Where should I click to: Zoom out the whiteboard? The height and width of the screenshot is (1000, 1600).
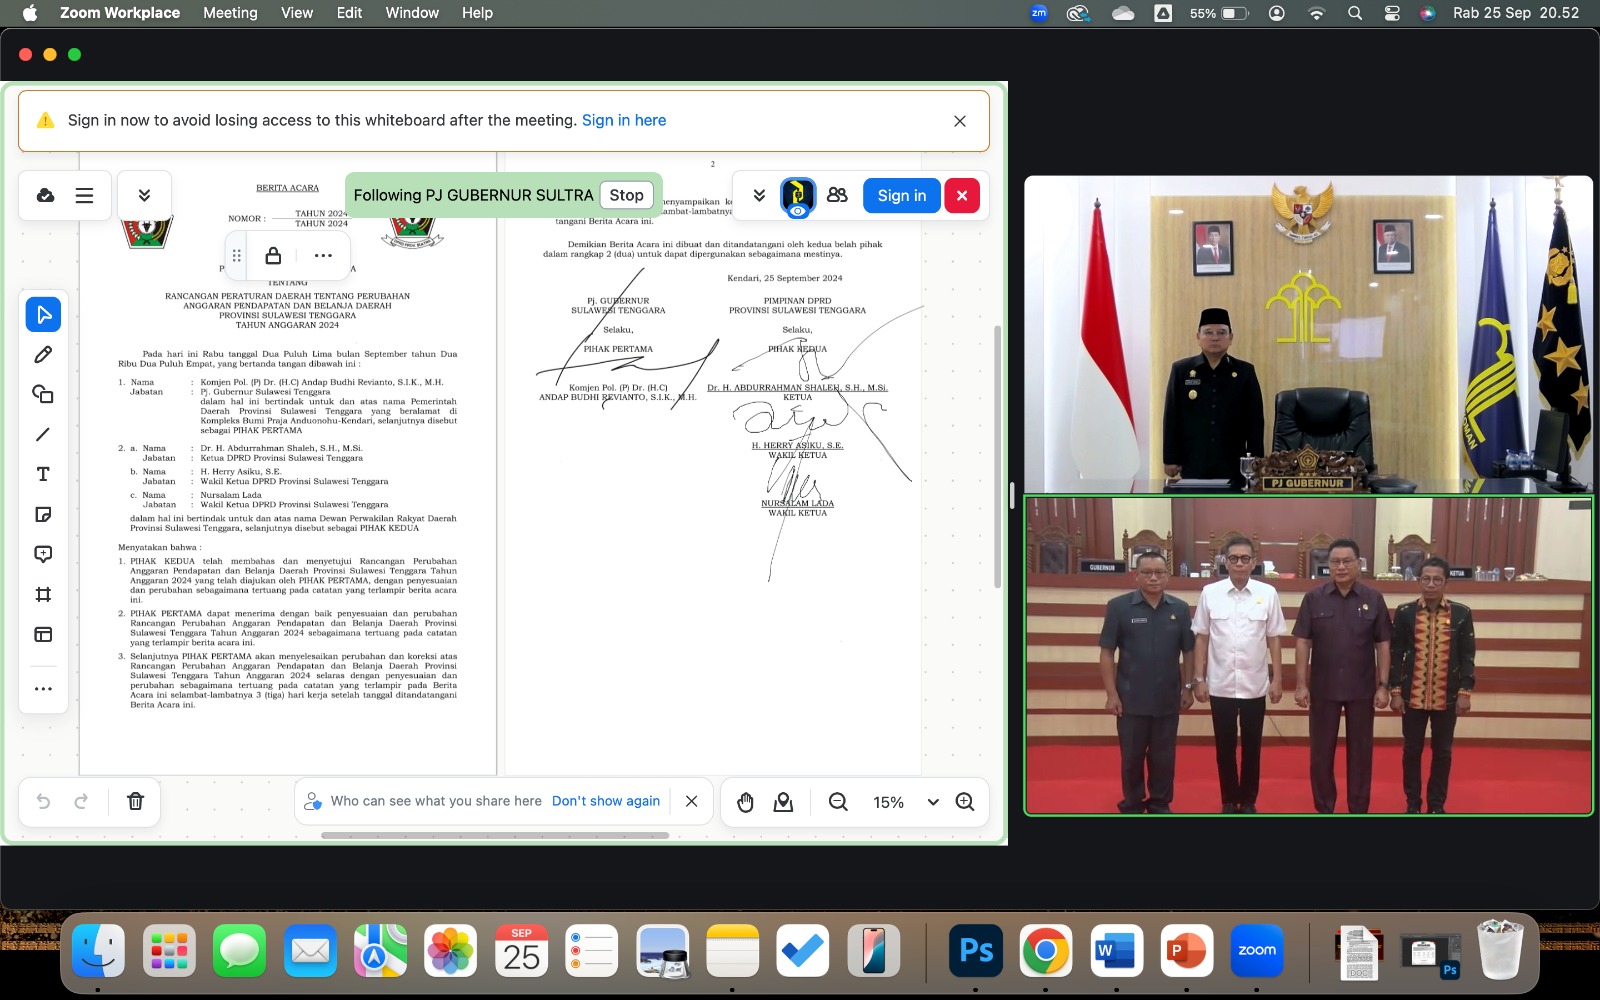pyautogui.click(x=838, y=802)
